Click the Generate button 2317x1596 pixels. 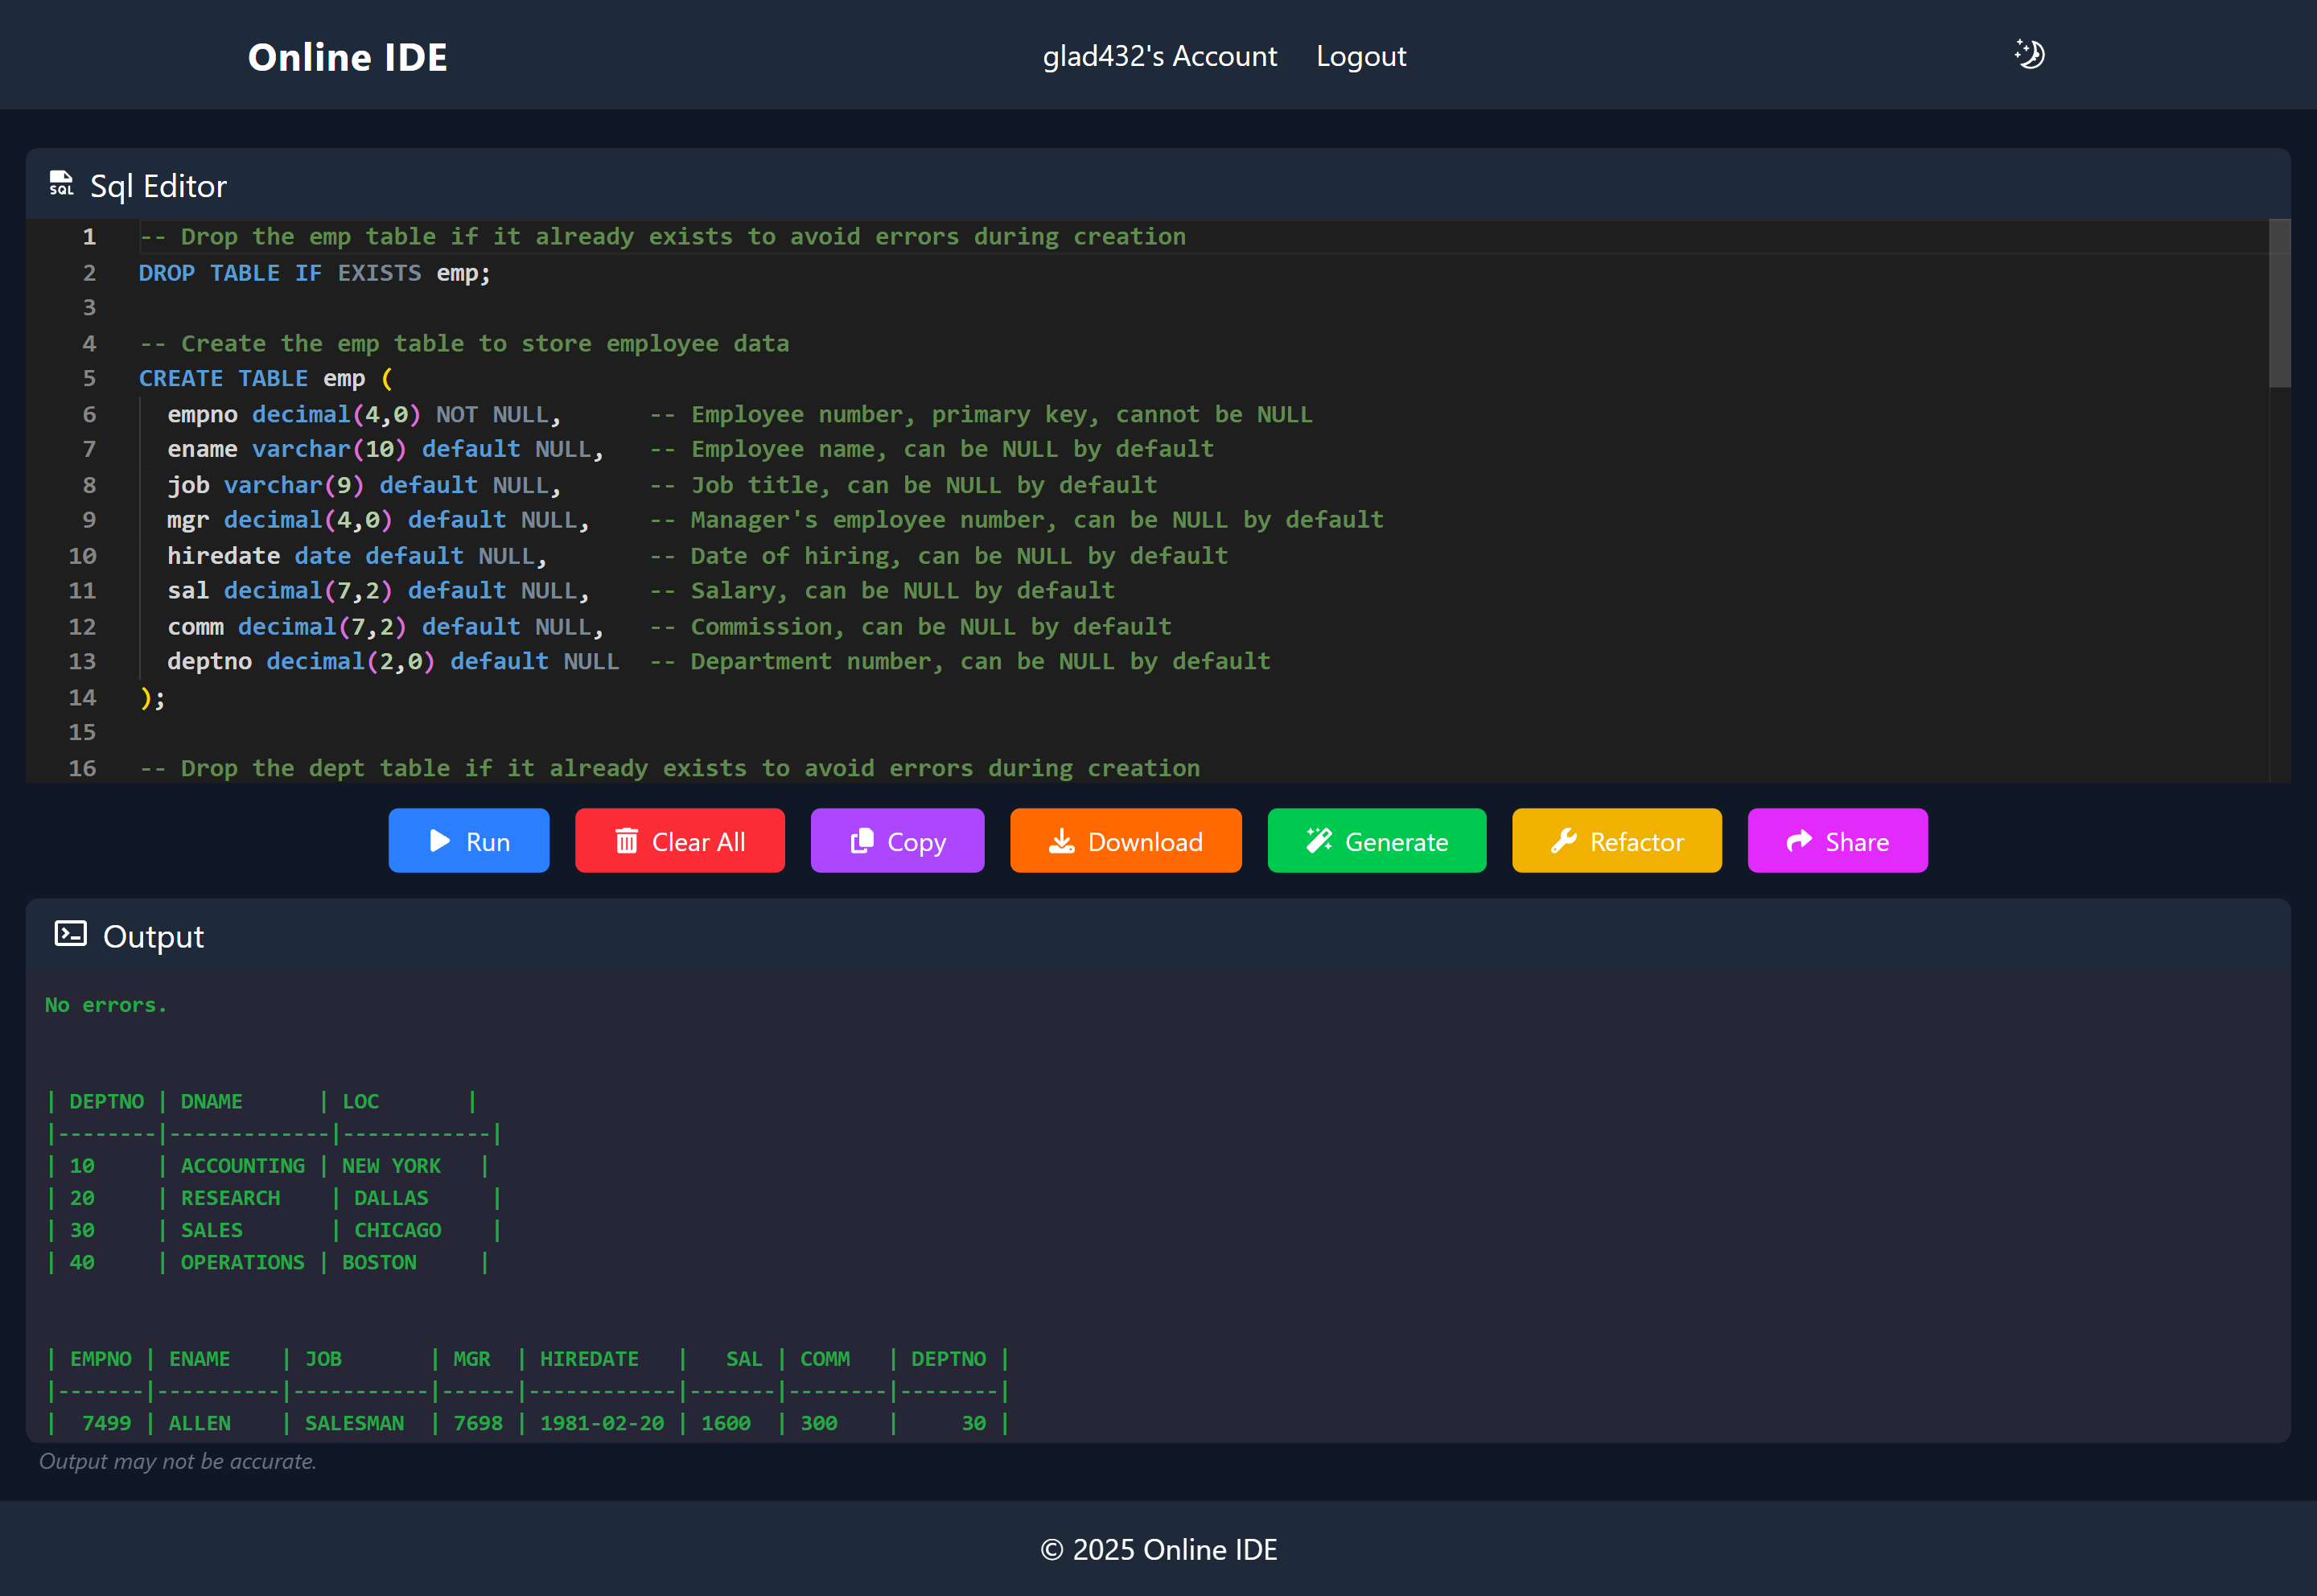click(x=1376, y=841)
